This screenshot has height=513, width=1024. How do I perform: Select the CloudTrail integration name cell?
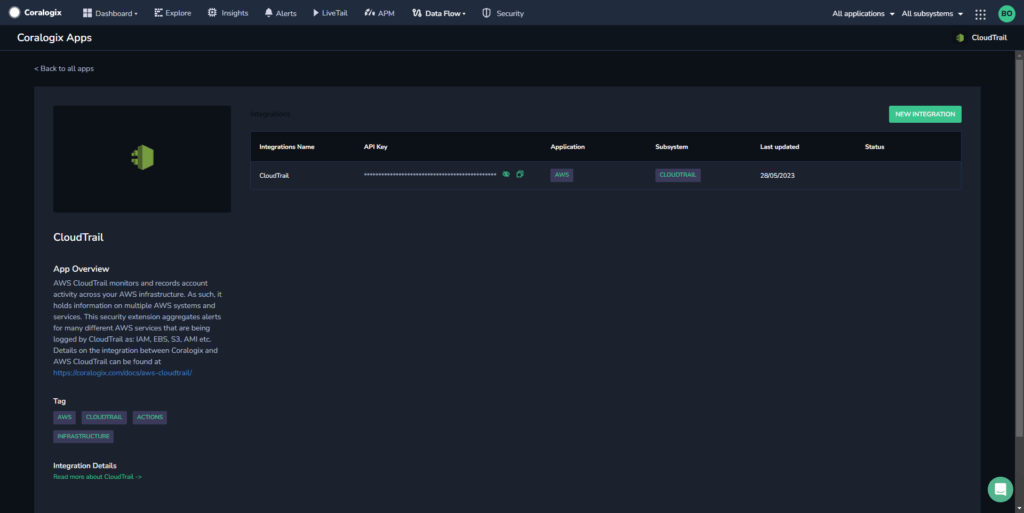click(274, 176)
